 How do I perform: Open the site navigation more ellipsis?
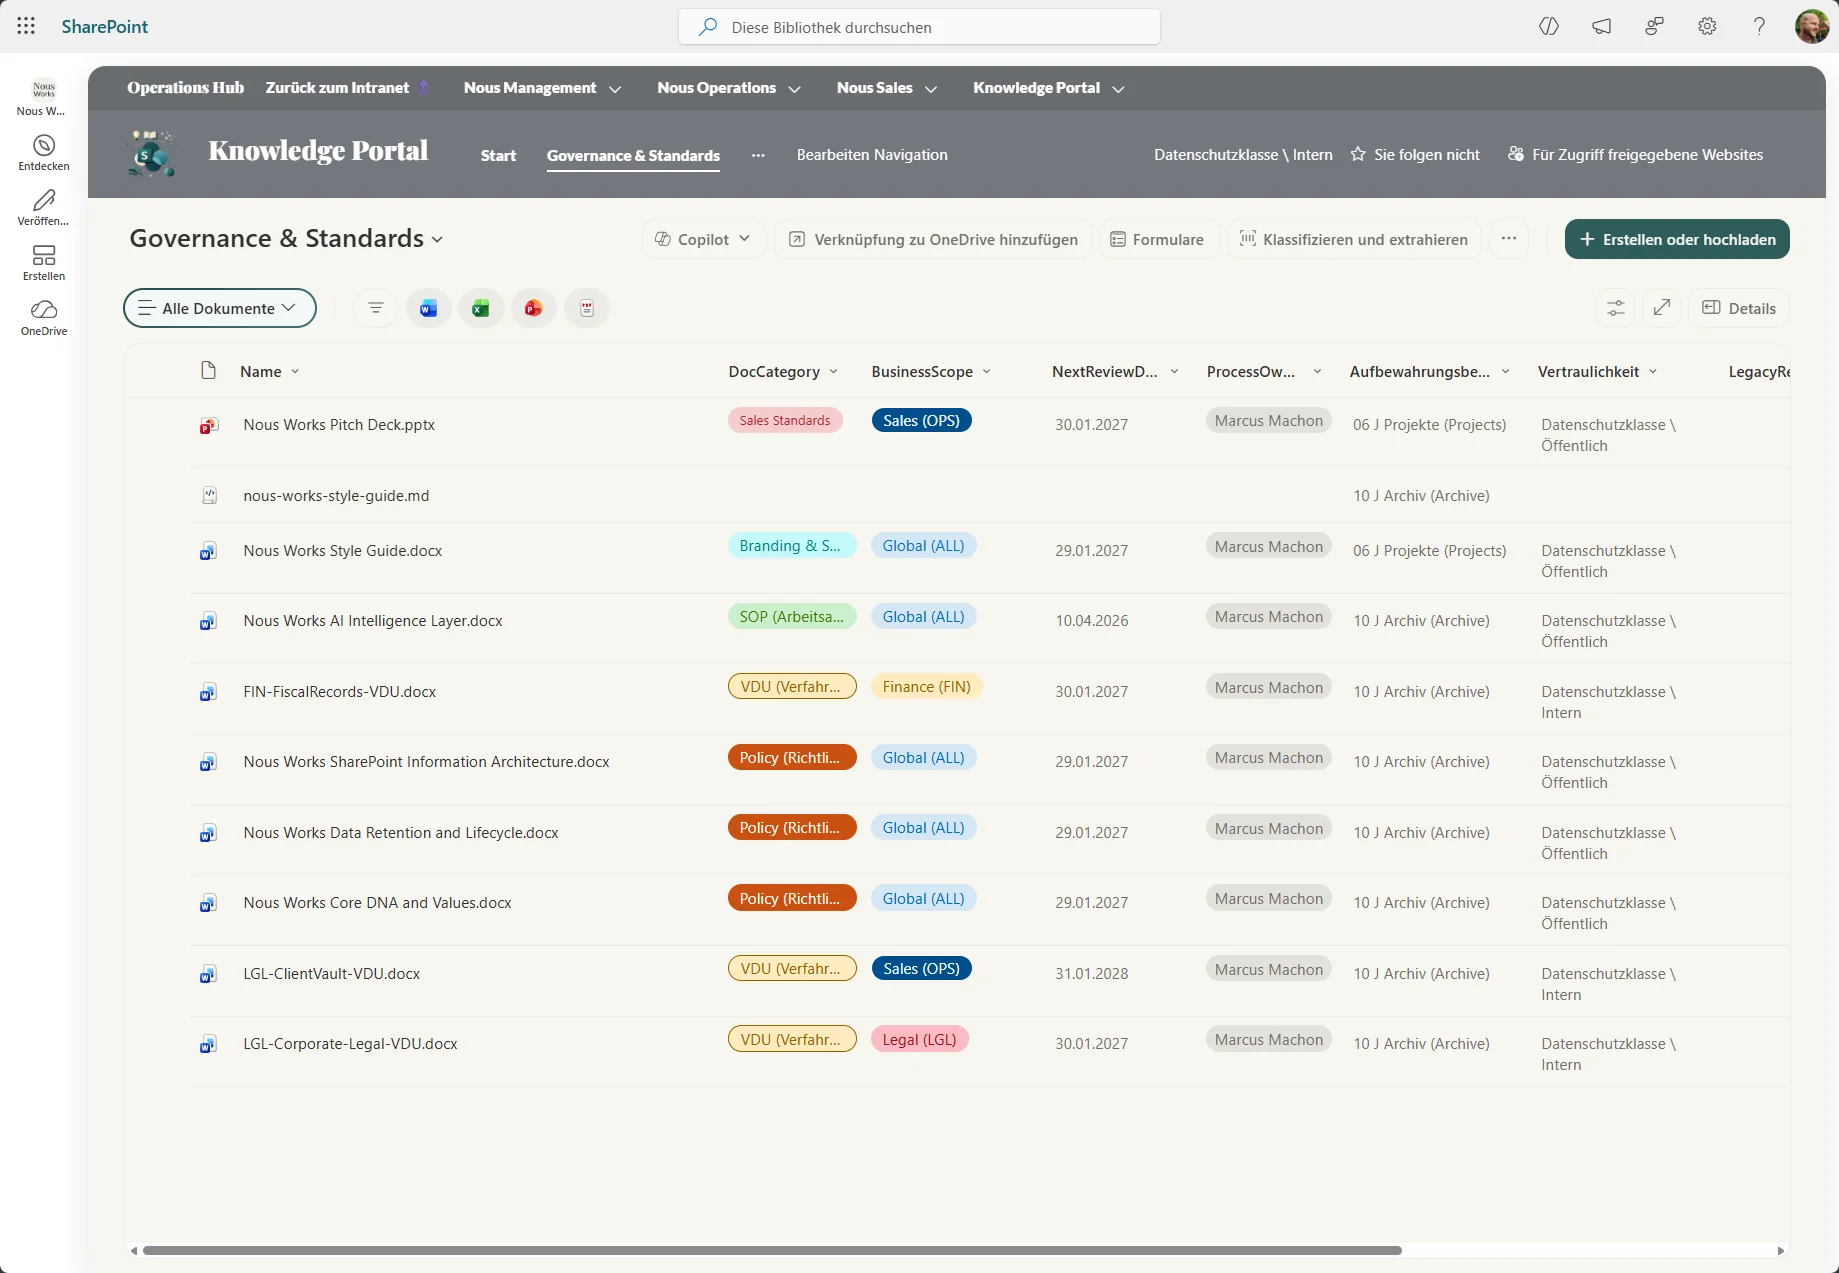coord(758,155)
